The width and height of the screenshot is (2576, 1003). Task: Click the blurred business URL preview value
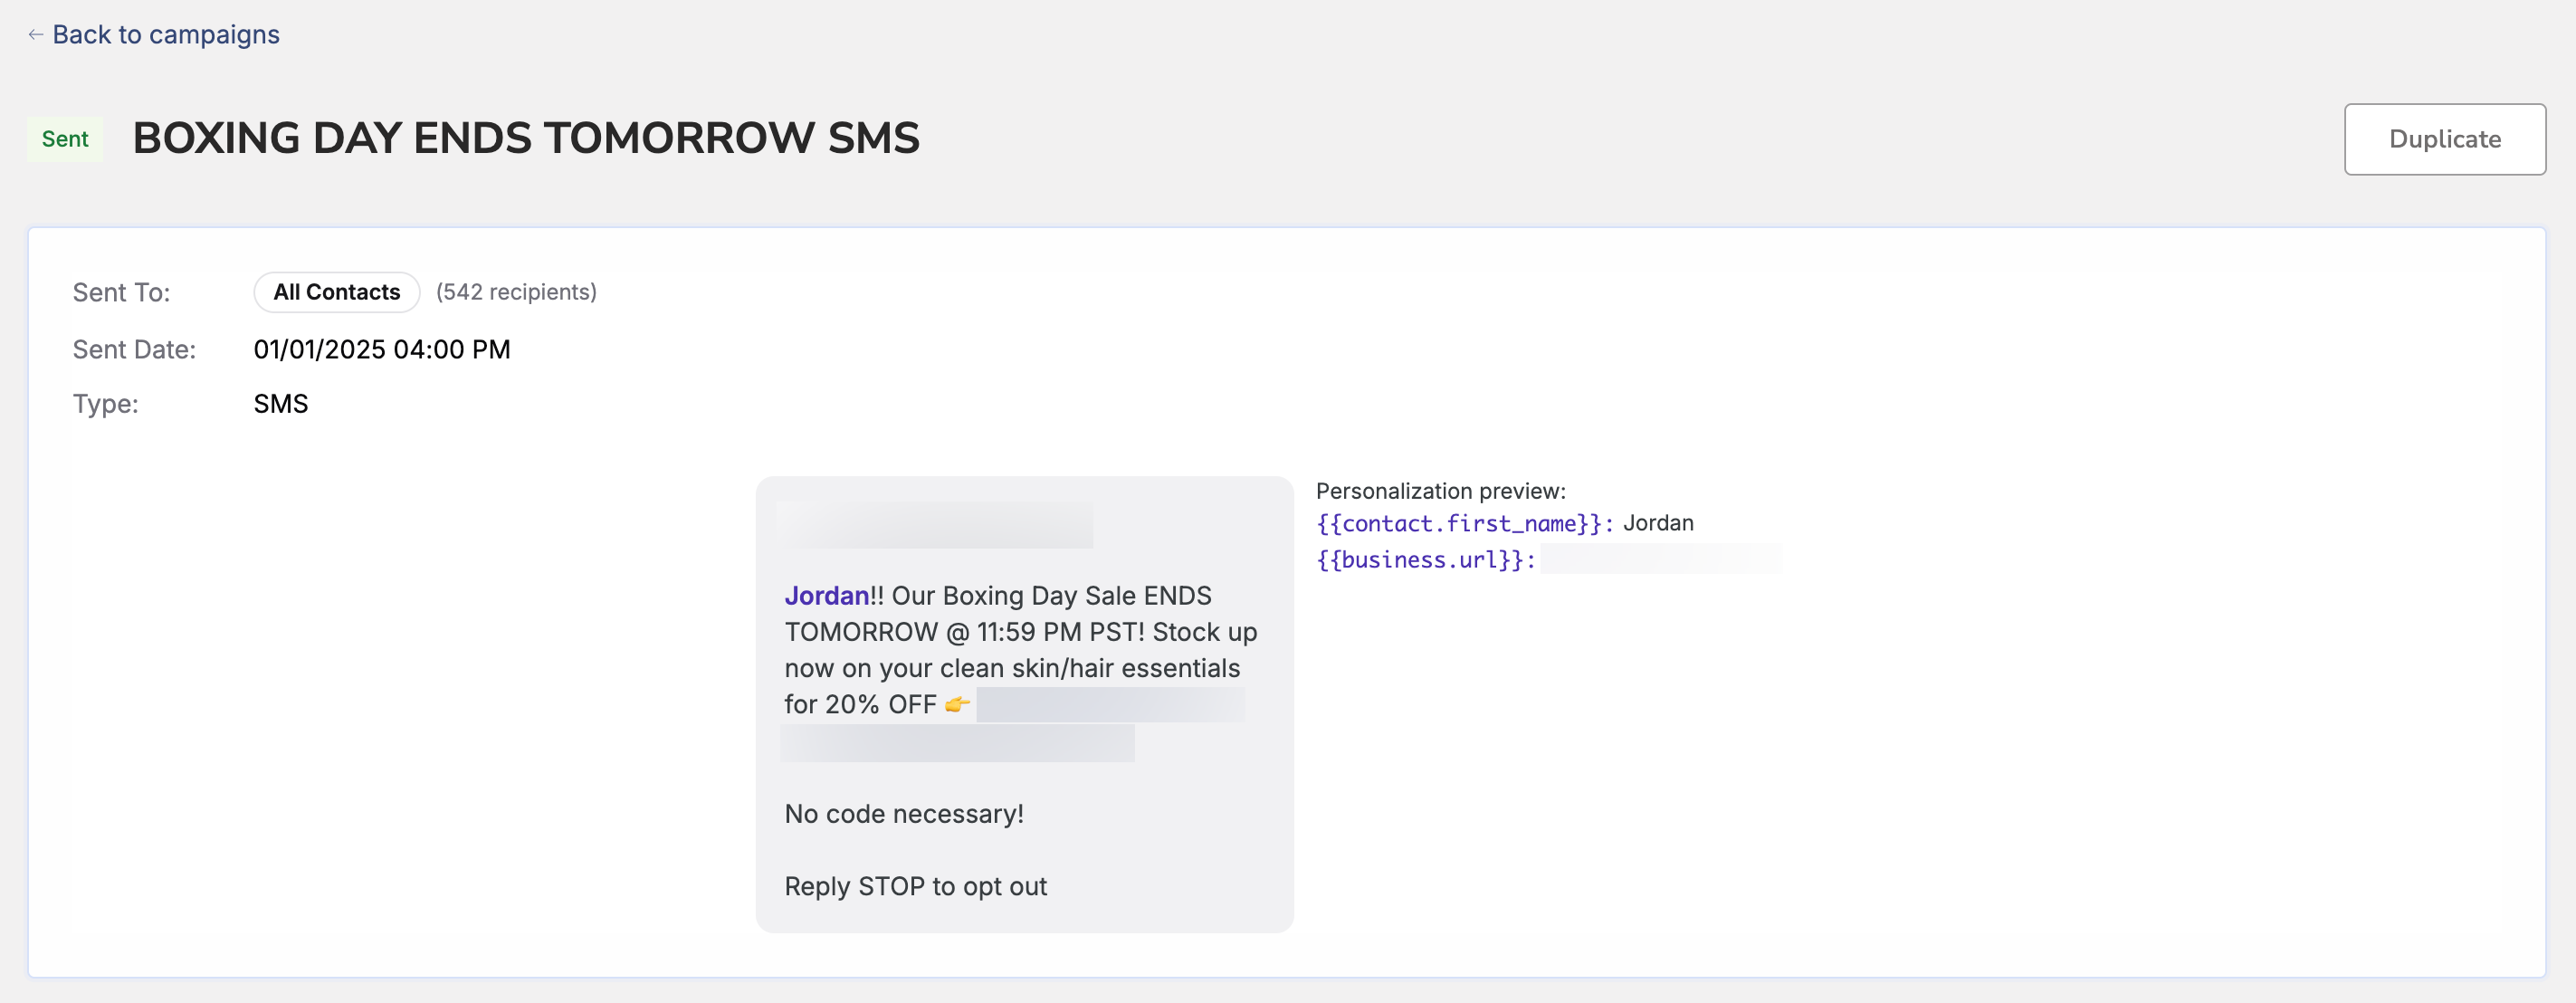click(1660, 559)
